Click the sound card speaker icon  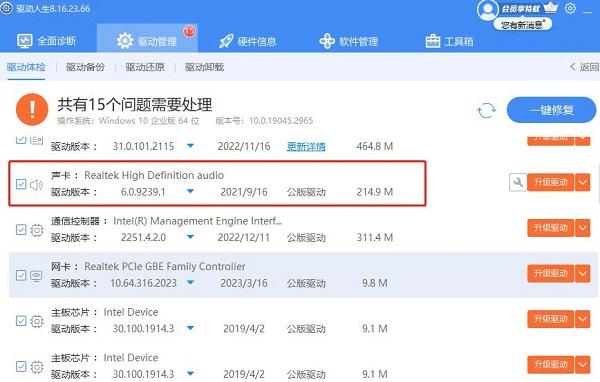pos(36,185)
